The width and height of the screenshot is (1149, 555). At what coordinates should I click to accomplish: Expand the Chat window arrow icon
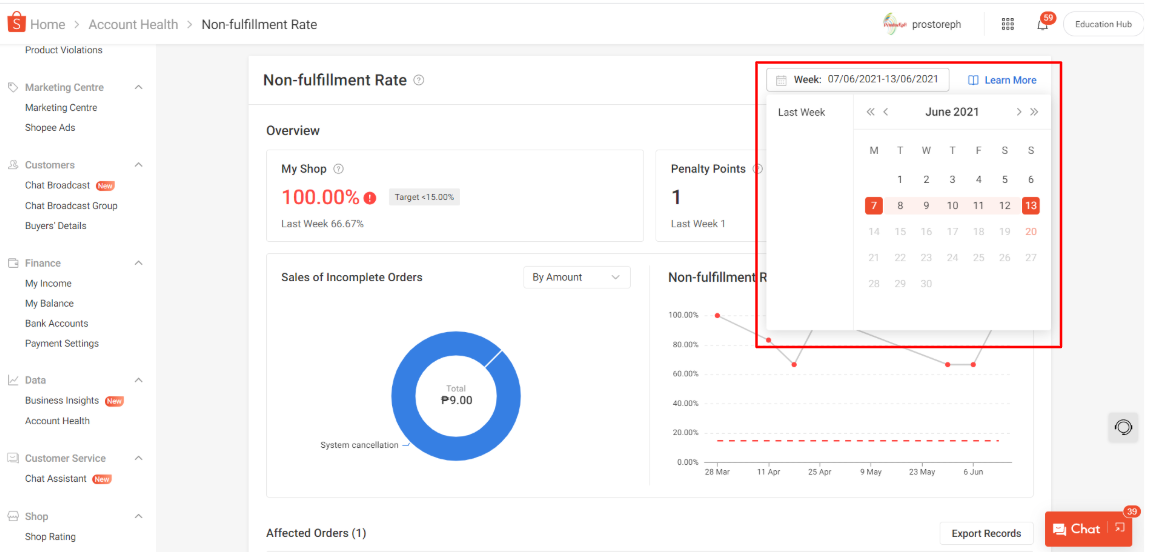1118,527
